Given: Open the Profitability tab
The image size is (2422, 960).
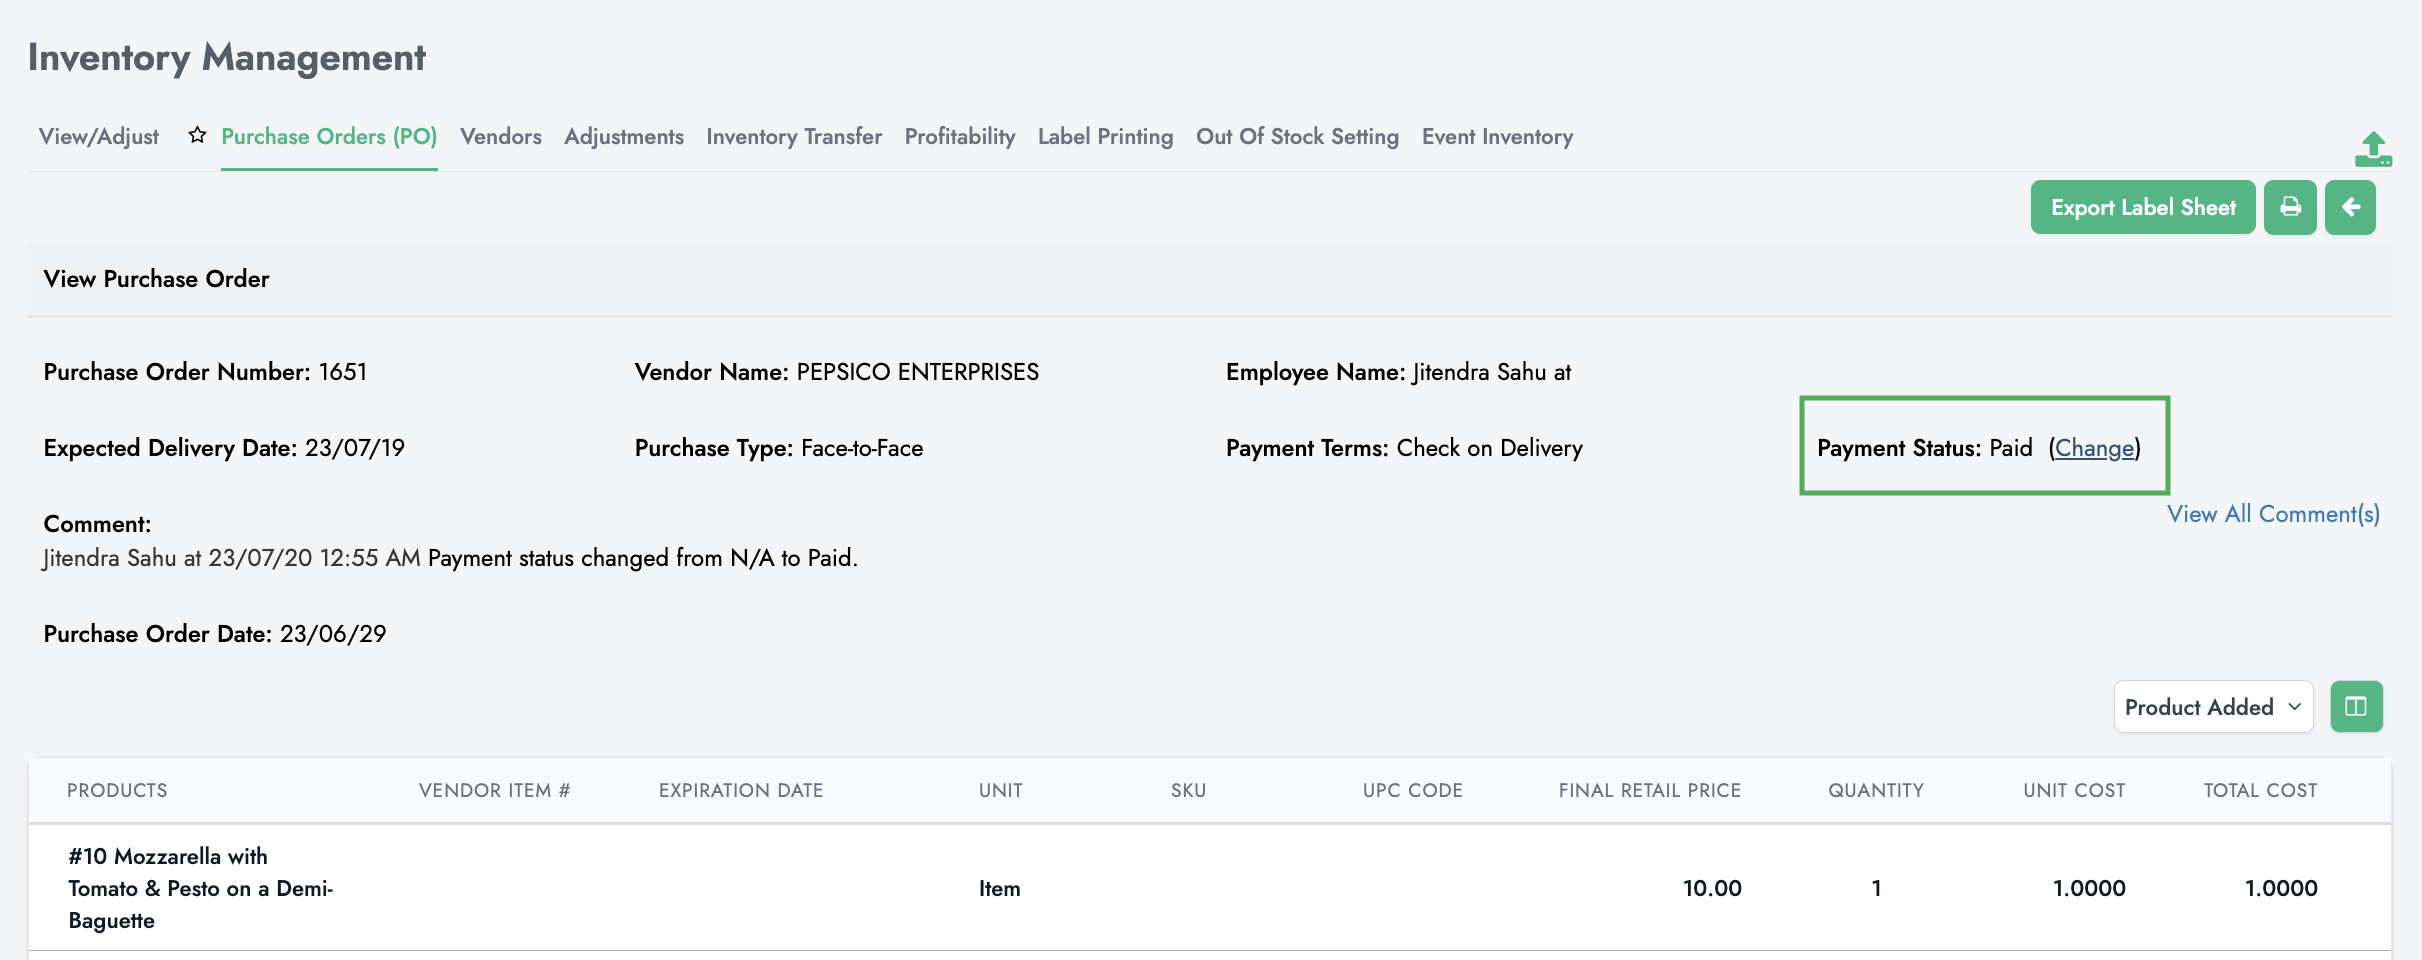Looking at the screenshot, I should pyautogui.click(x=960, y=137).
